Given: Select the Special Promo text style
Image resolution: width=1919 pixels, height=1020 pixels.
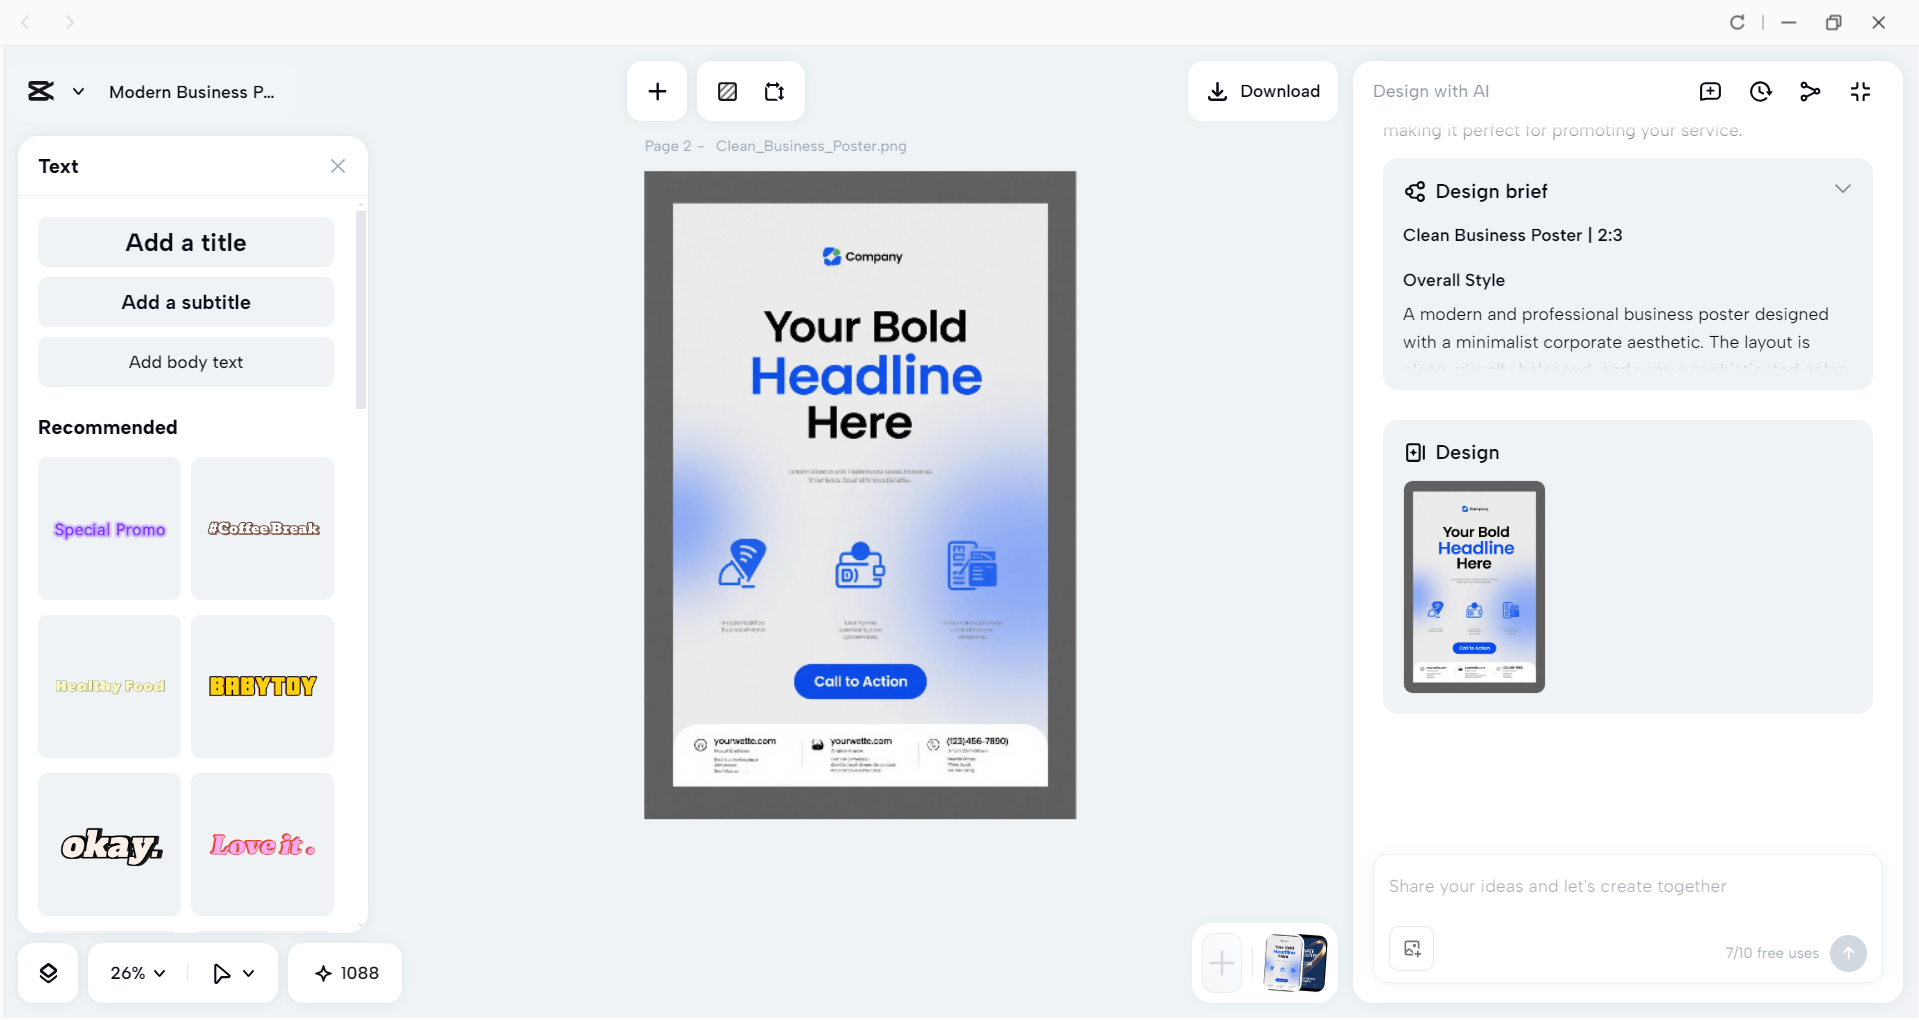Looking at the screenshot, I should 110,529.
